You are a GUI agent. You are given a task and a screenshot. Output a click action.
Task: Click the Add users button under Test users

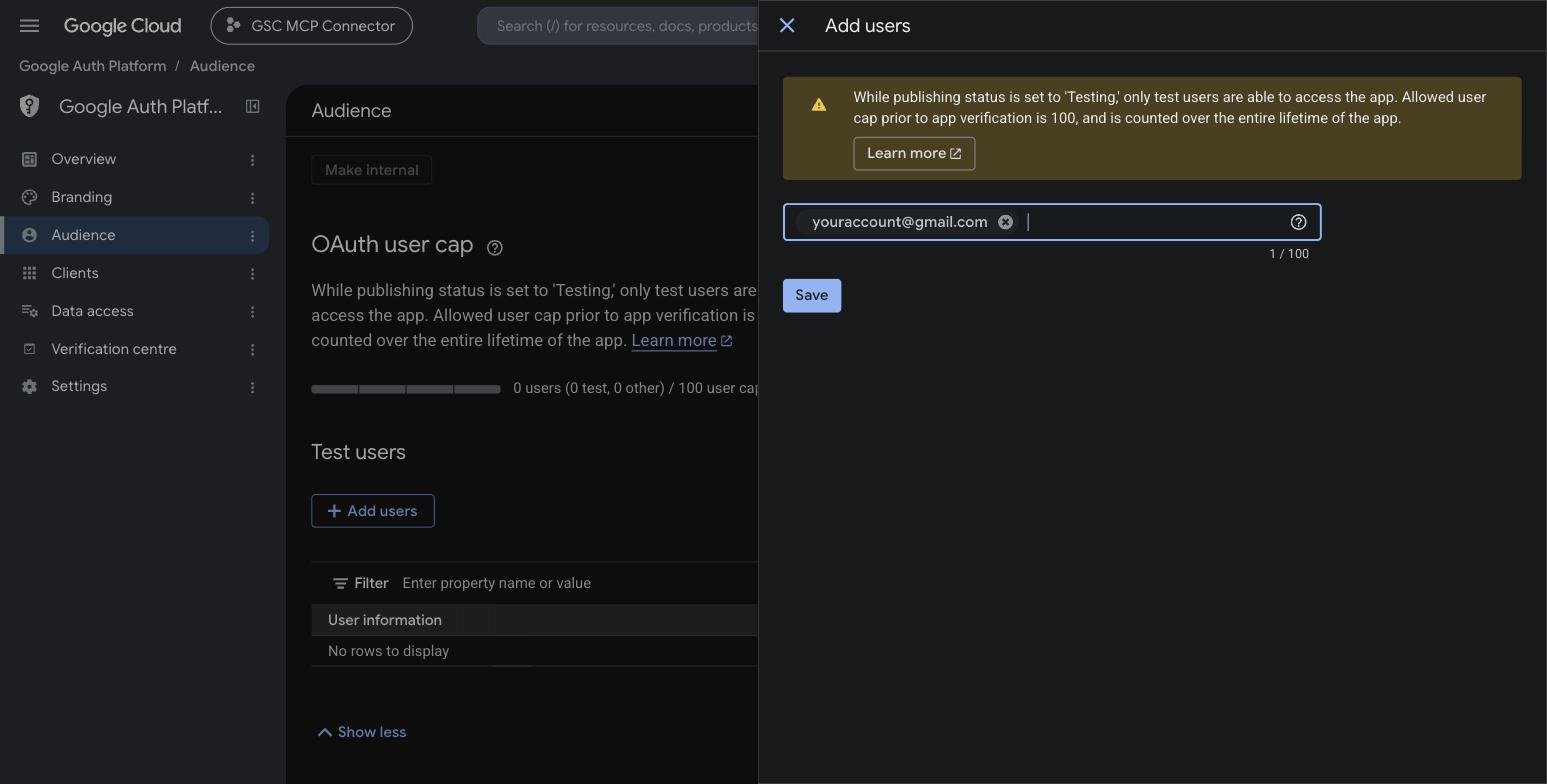point(372,511)
